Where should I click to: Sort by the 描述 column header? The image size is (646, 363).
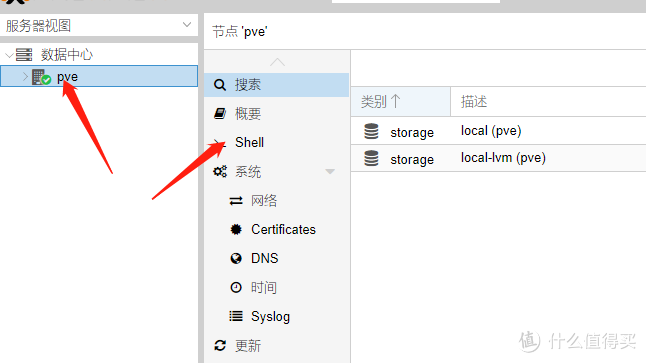(x=548, y=101)
